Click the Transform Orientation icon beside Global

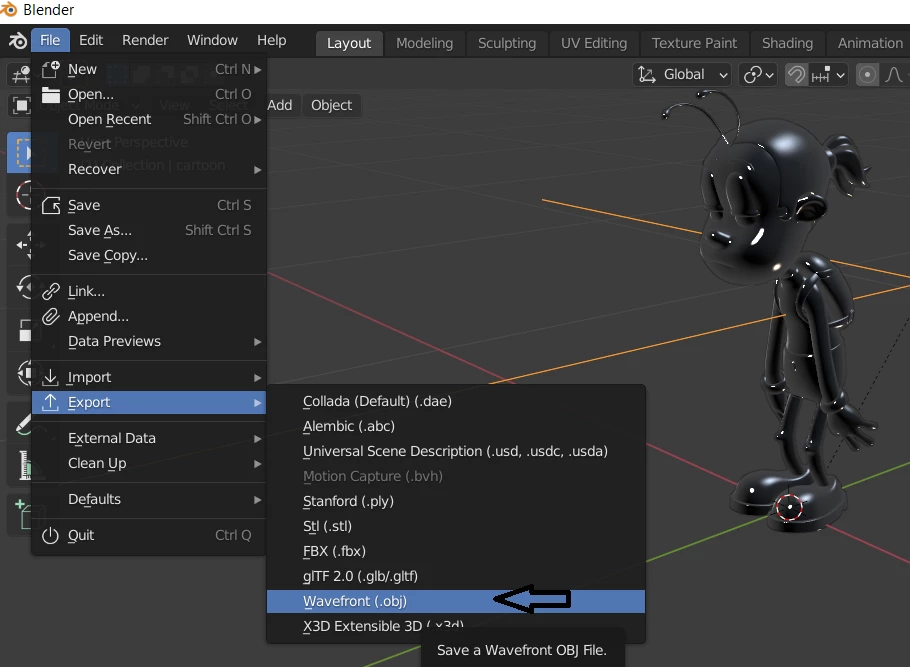pyautogui.click(x=647, y=74)
